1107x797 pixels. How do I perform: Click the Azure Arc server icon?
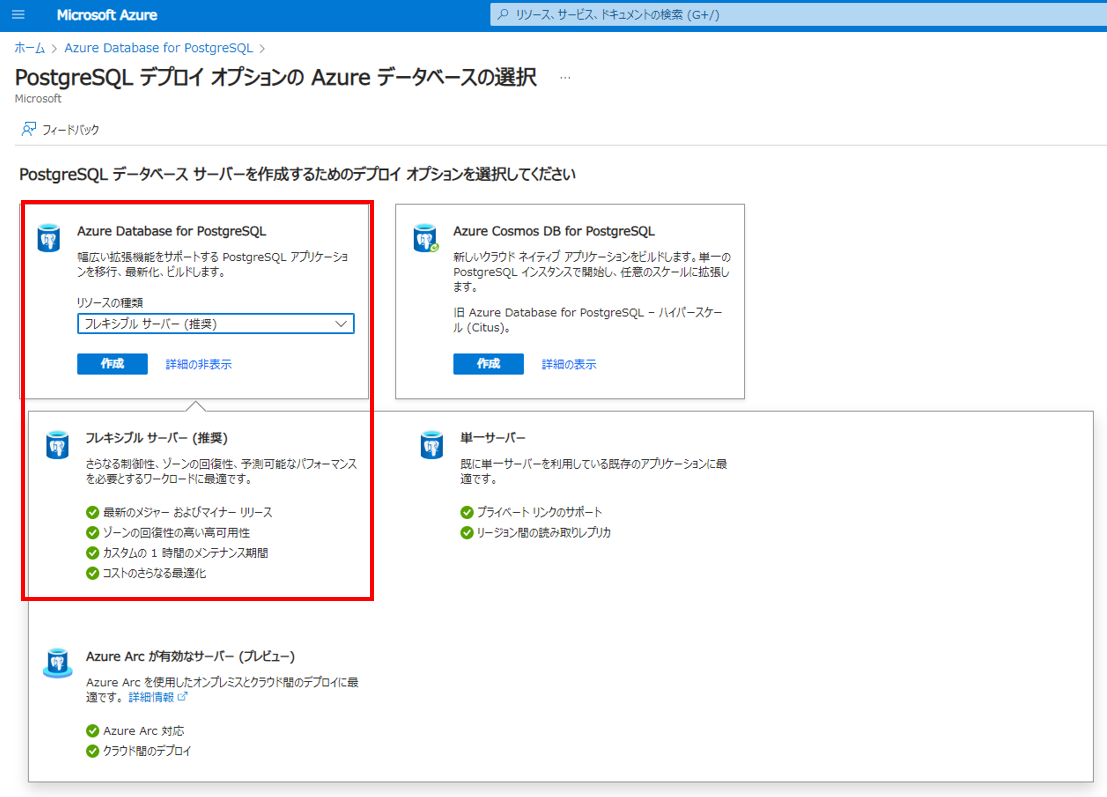pos(57,663)
